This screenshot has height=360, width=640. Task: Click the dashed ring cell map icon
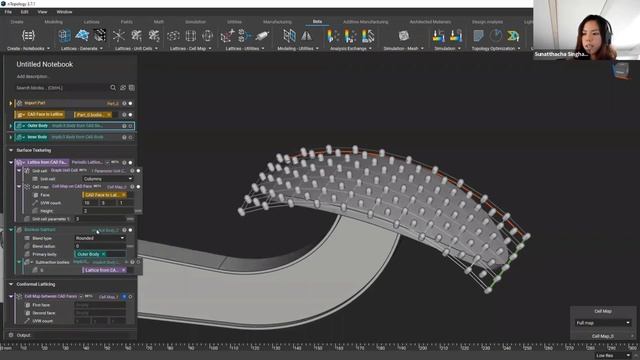[x=173, y=36]
